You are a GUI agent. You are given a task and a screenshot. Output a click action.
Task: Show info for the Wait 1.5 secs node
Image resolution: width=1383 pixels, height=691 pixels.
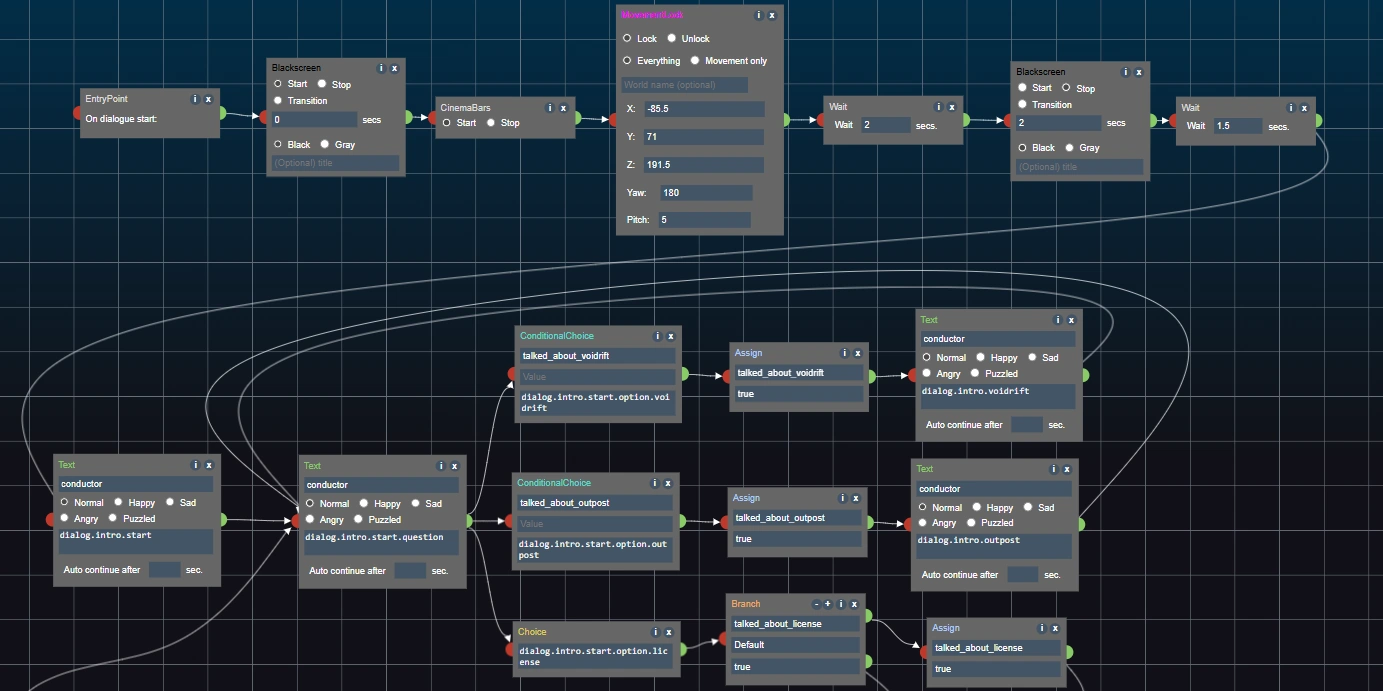[1291, 108]
